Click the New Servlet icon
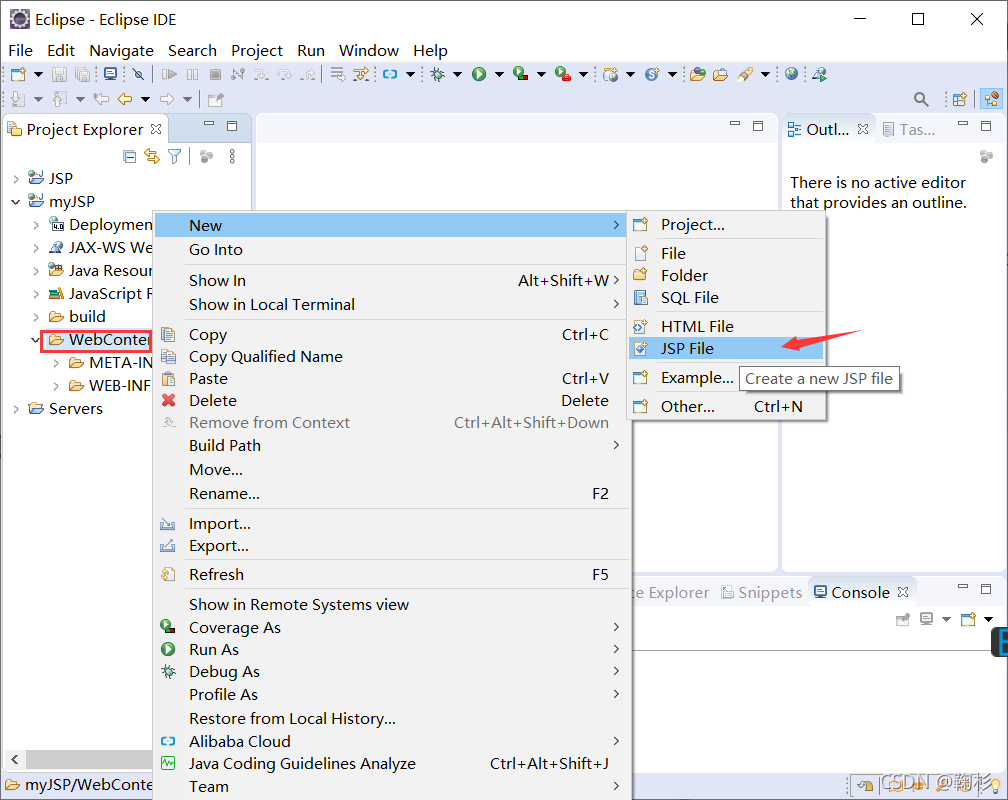The height and width of the screenshot is (800, 1008). coord(652,74)
